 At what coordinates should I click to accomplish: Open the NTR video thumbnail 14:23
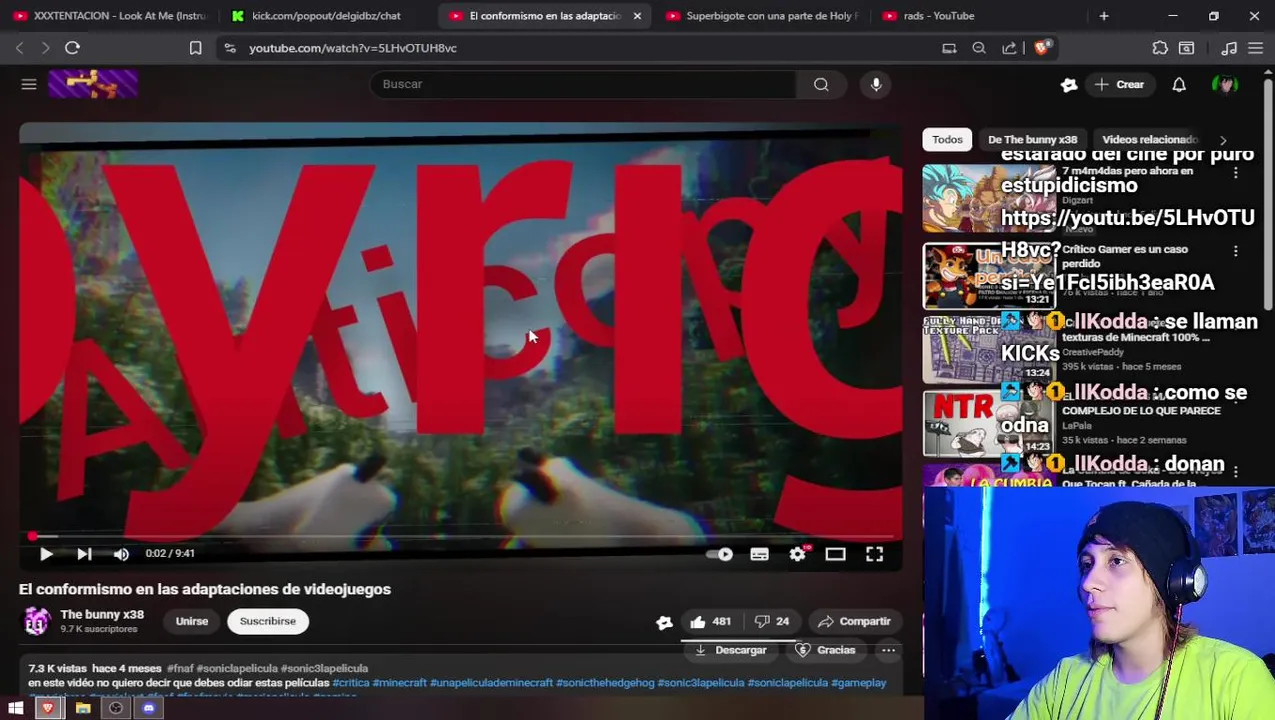point(988,422)
